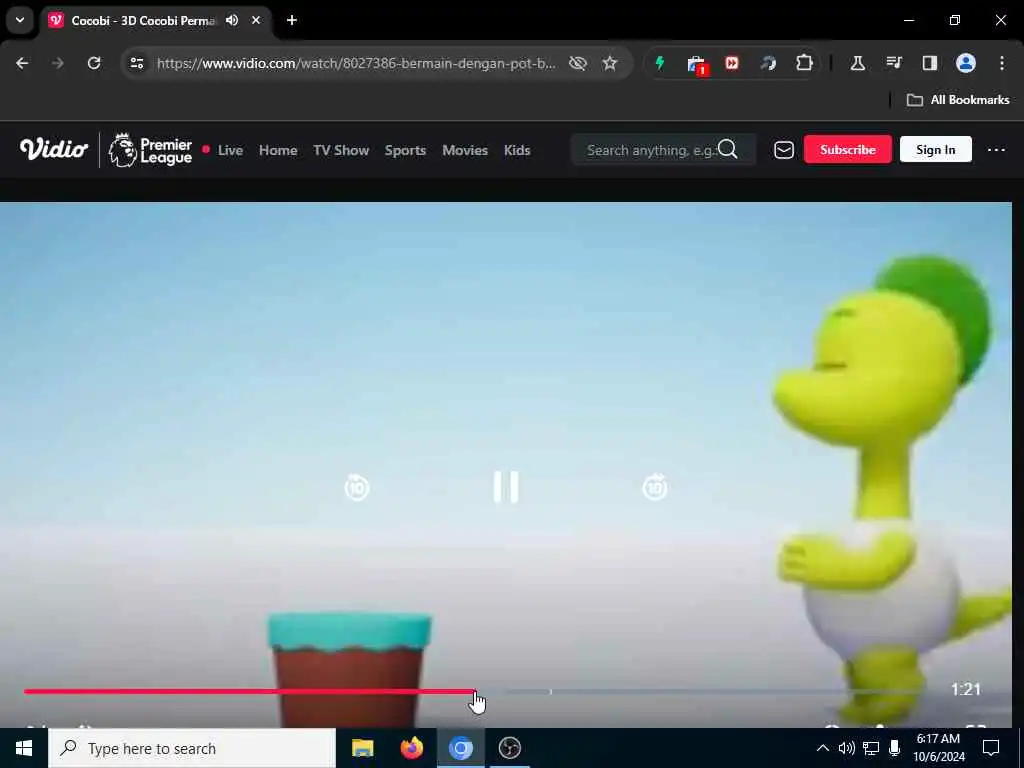Click the vidio.com URL address bar
Image resolution: width=1024 pixels, height=768 pixels.
click(357, 63)
